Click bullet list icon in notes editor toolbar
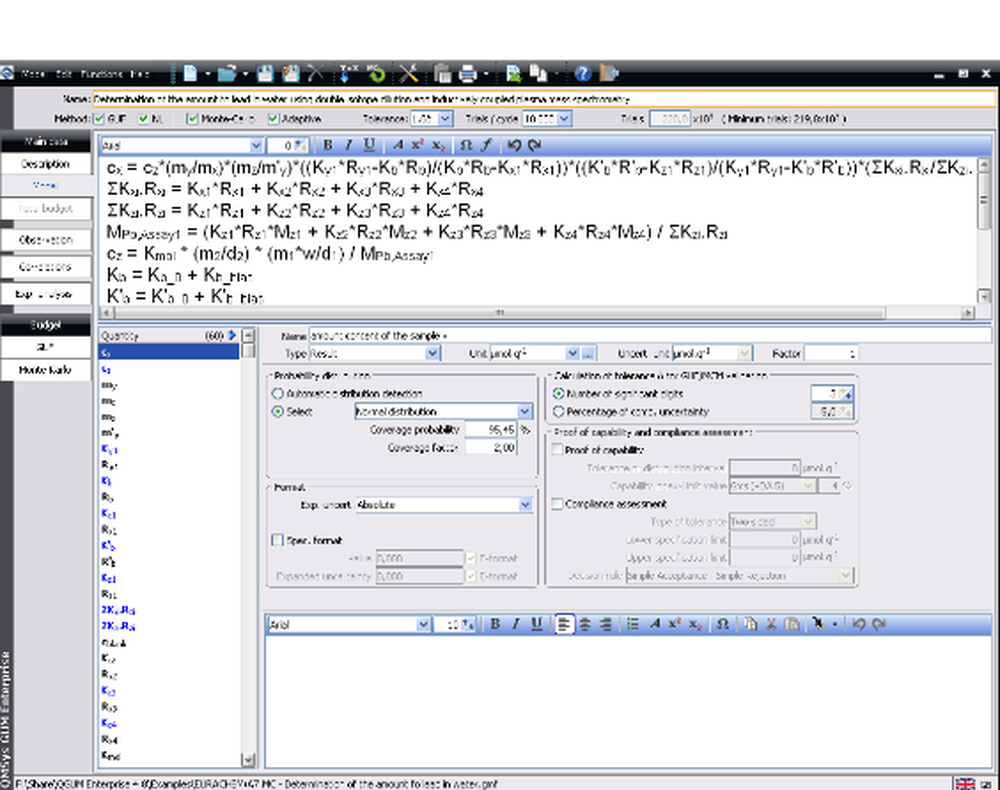1000x790 pixels. tap(632, 624)
